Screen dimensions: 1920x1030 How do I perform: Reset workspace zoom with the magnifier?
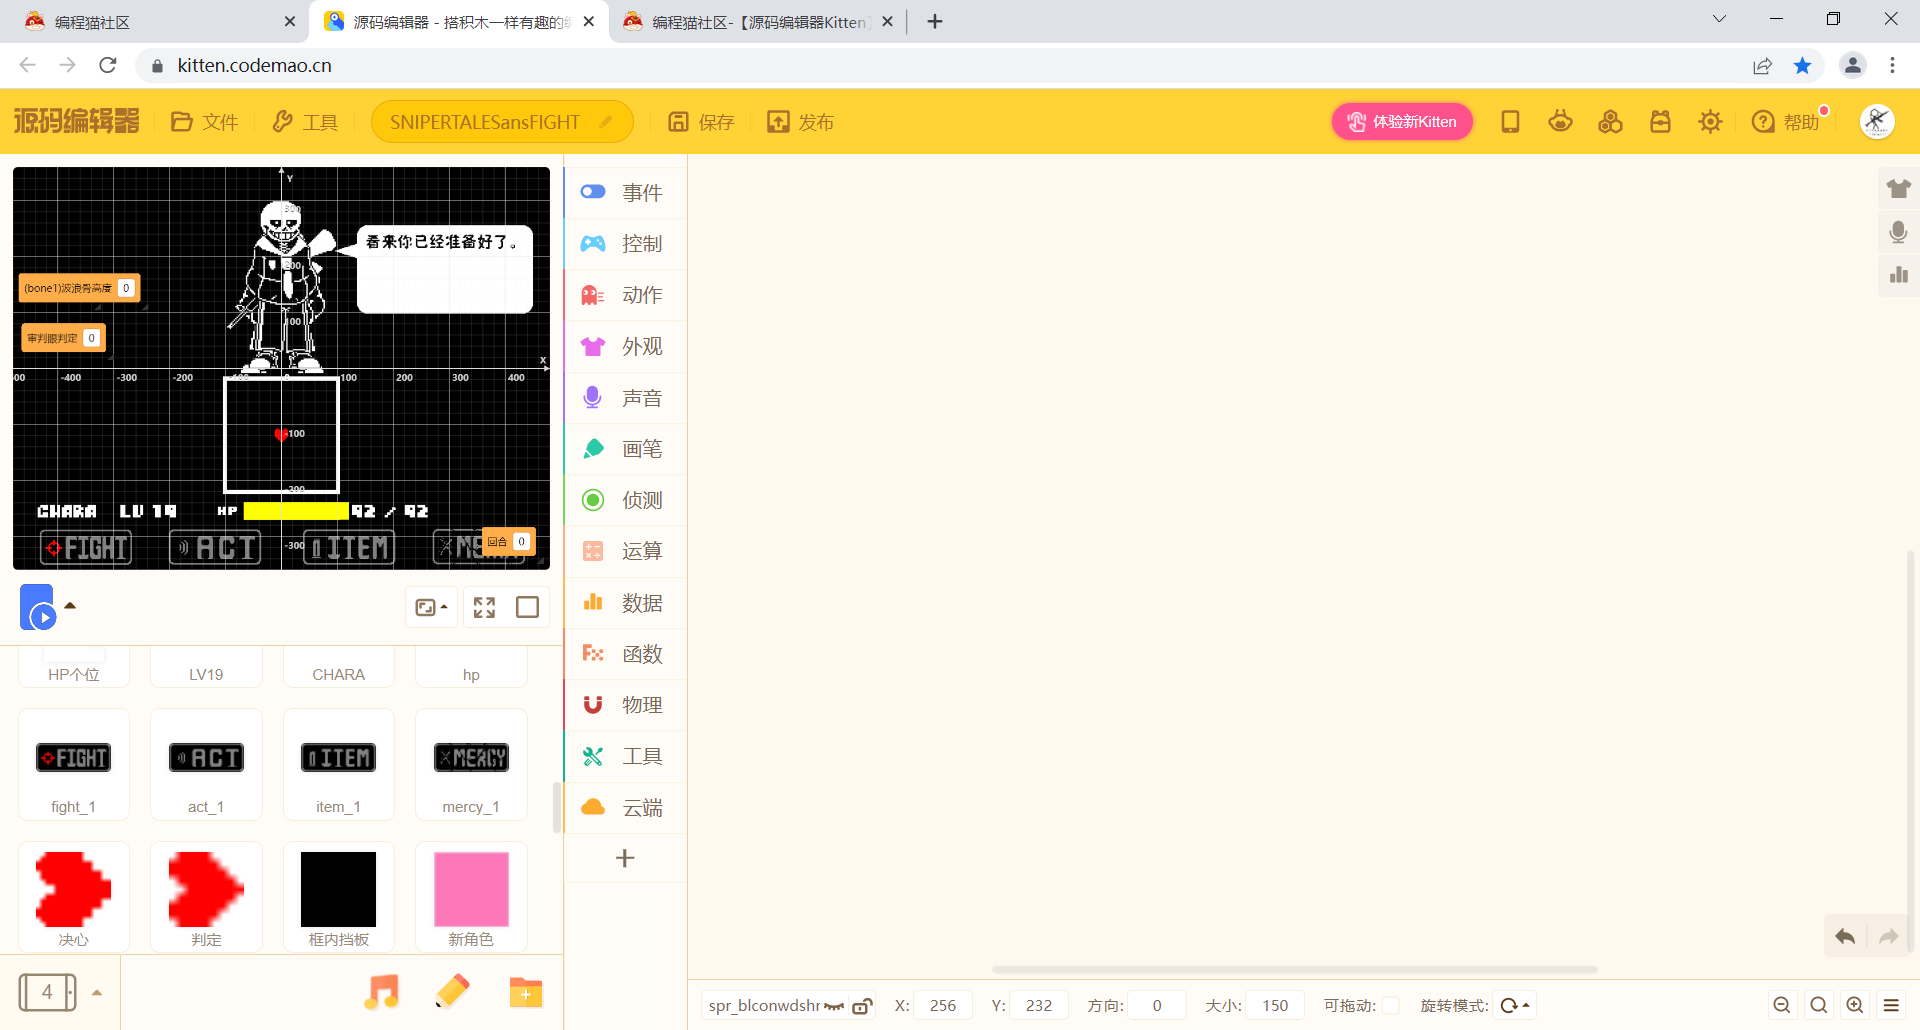pos(1819,1005)
